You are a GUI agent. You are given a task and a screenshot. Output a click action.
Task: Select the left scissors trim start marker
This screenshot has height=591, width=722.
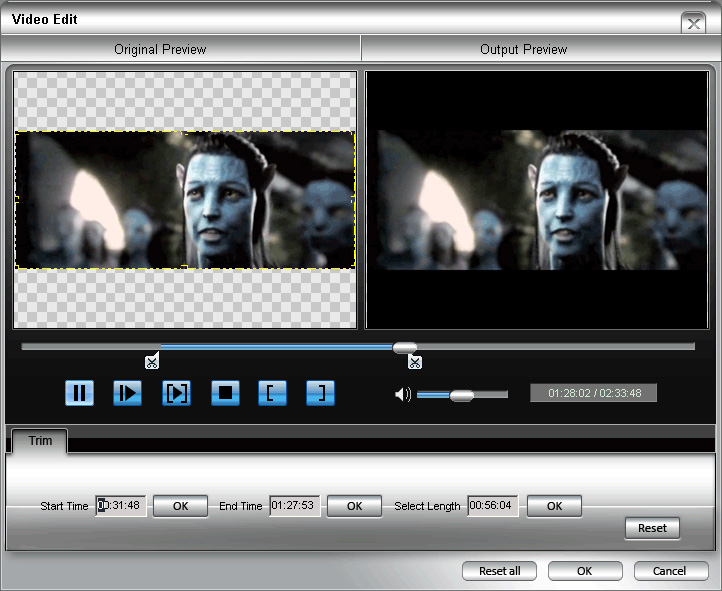(152, 361)
